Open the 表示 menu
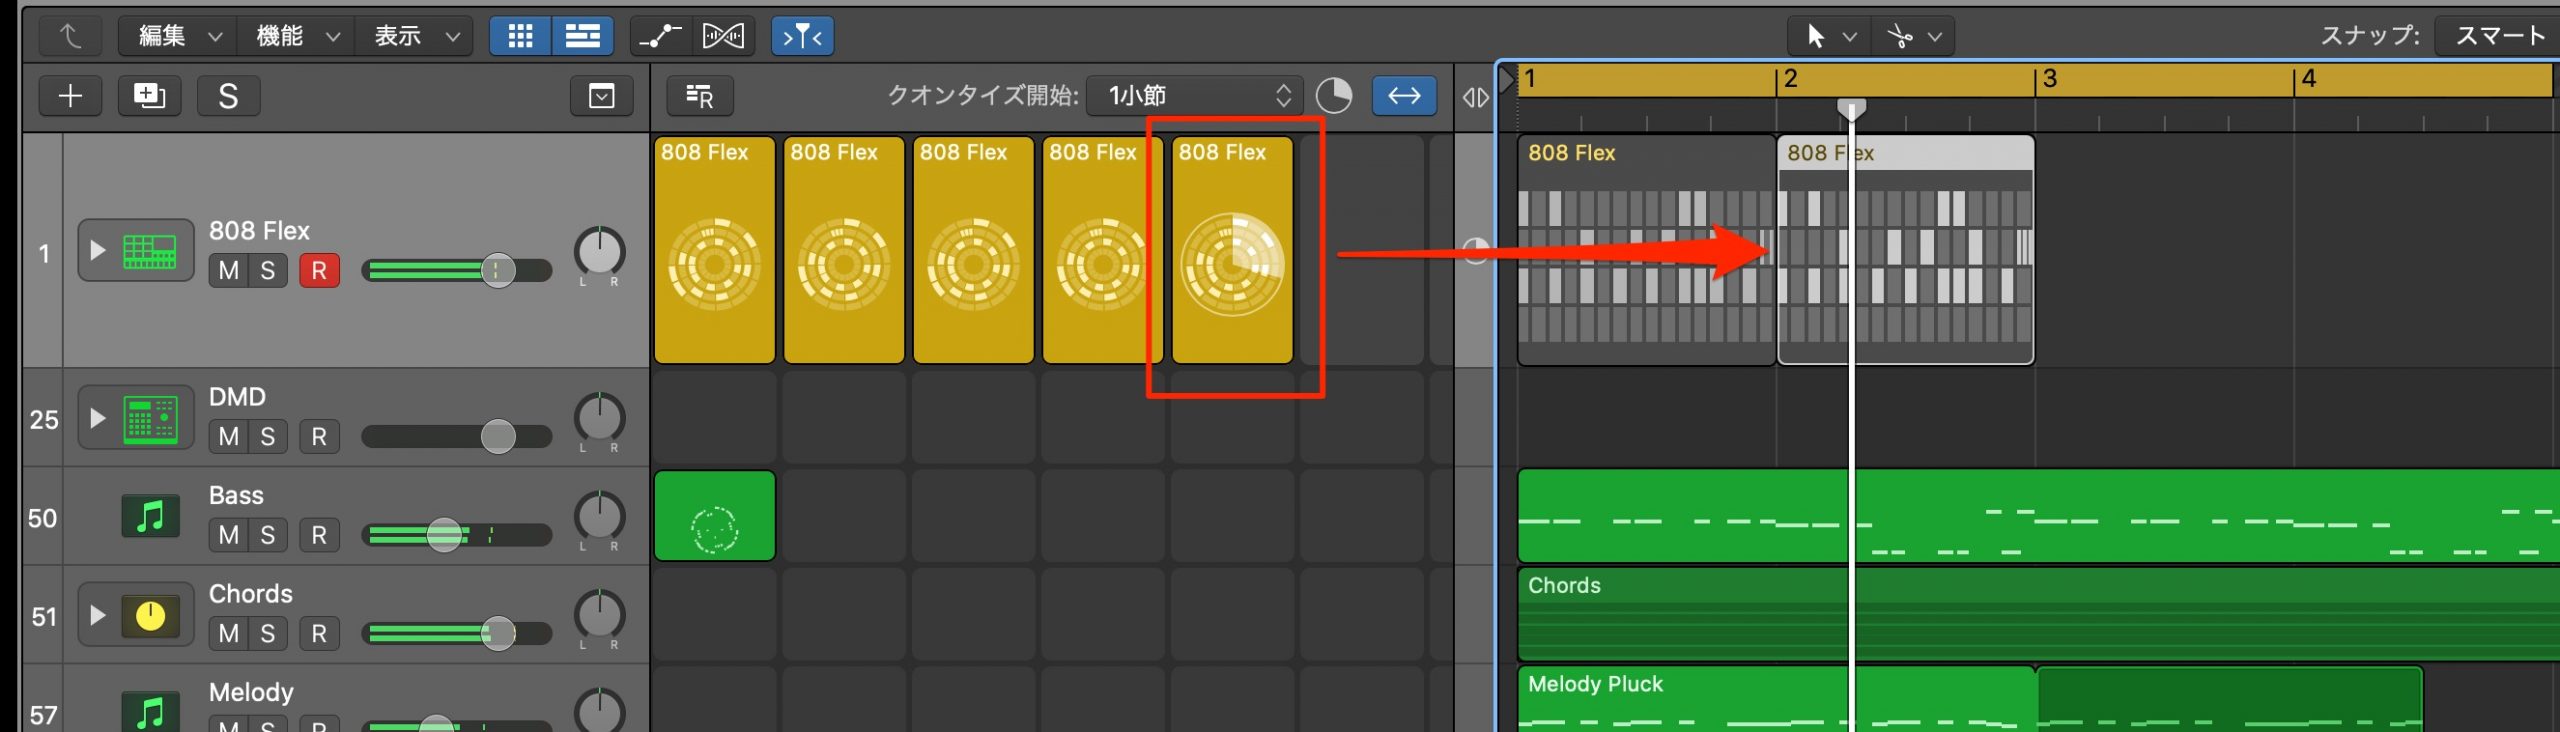 (x=414, y=36)
